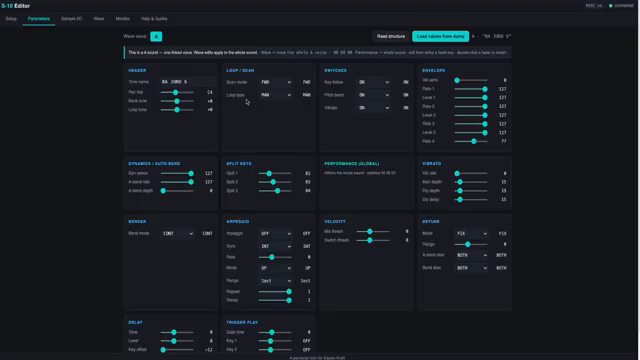Open the A-bend dest dropdown
Viewport: 640px width, 360px height.
472,255
